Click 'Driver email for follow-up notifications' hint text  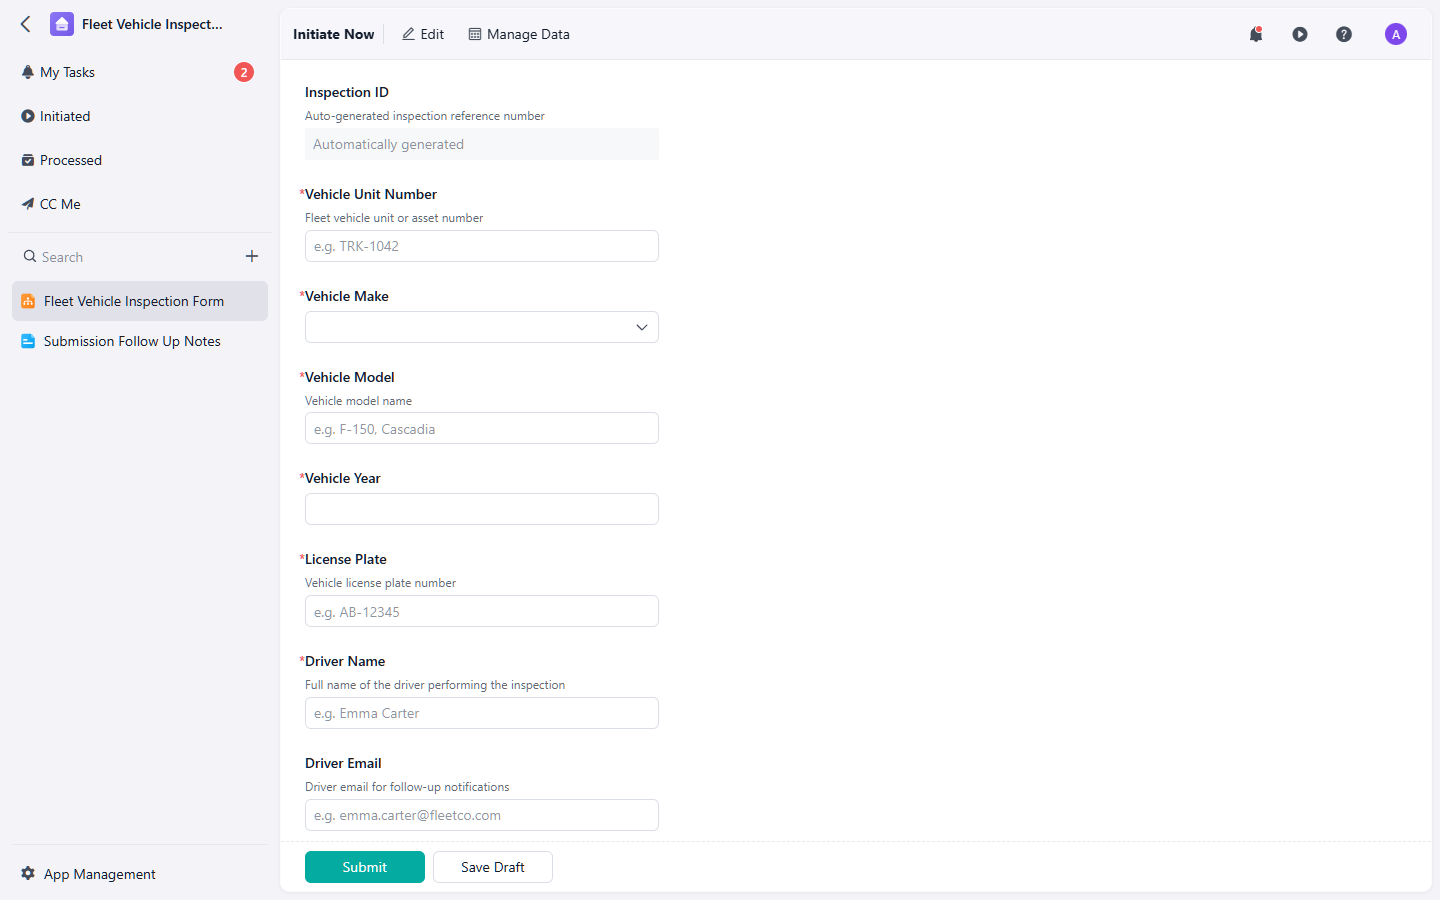point(407,787)
